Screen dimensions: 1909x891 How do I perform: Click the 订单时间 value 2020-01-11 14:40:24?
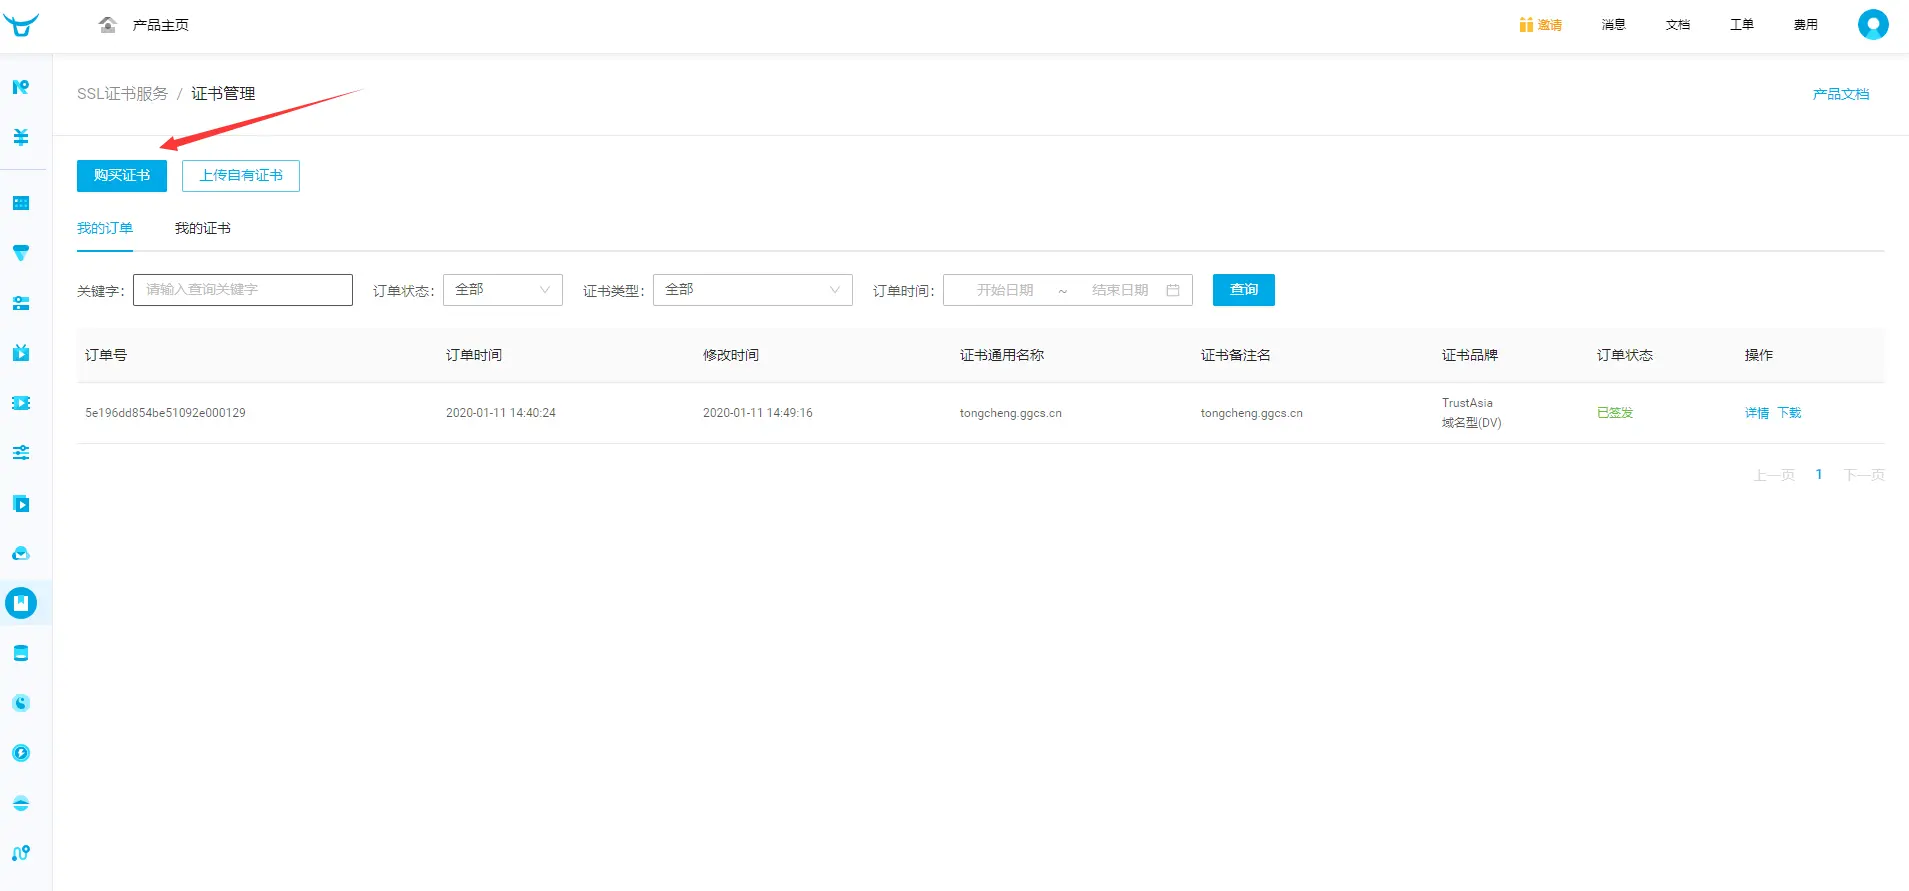[501, 413]
